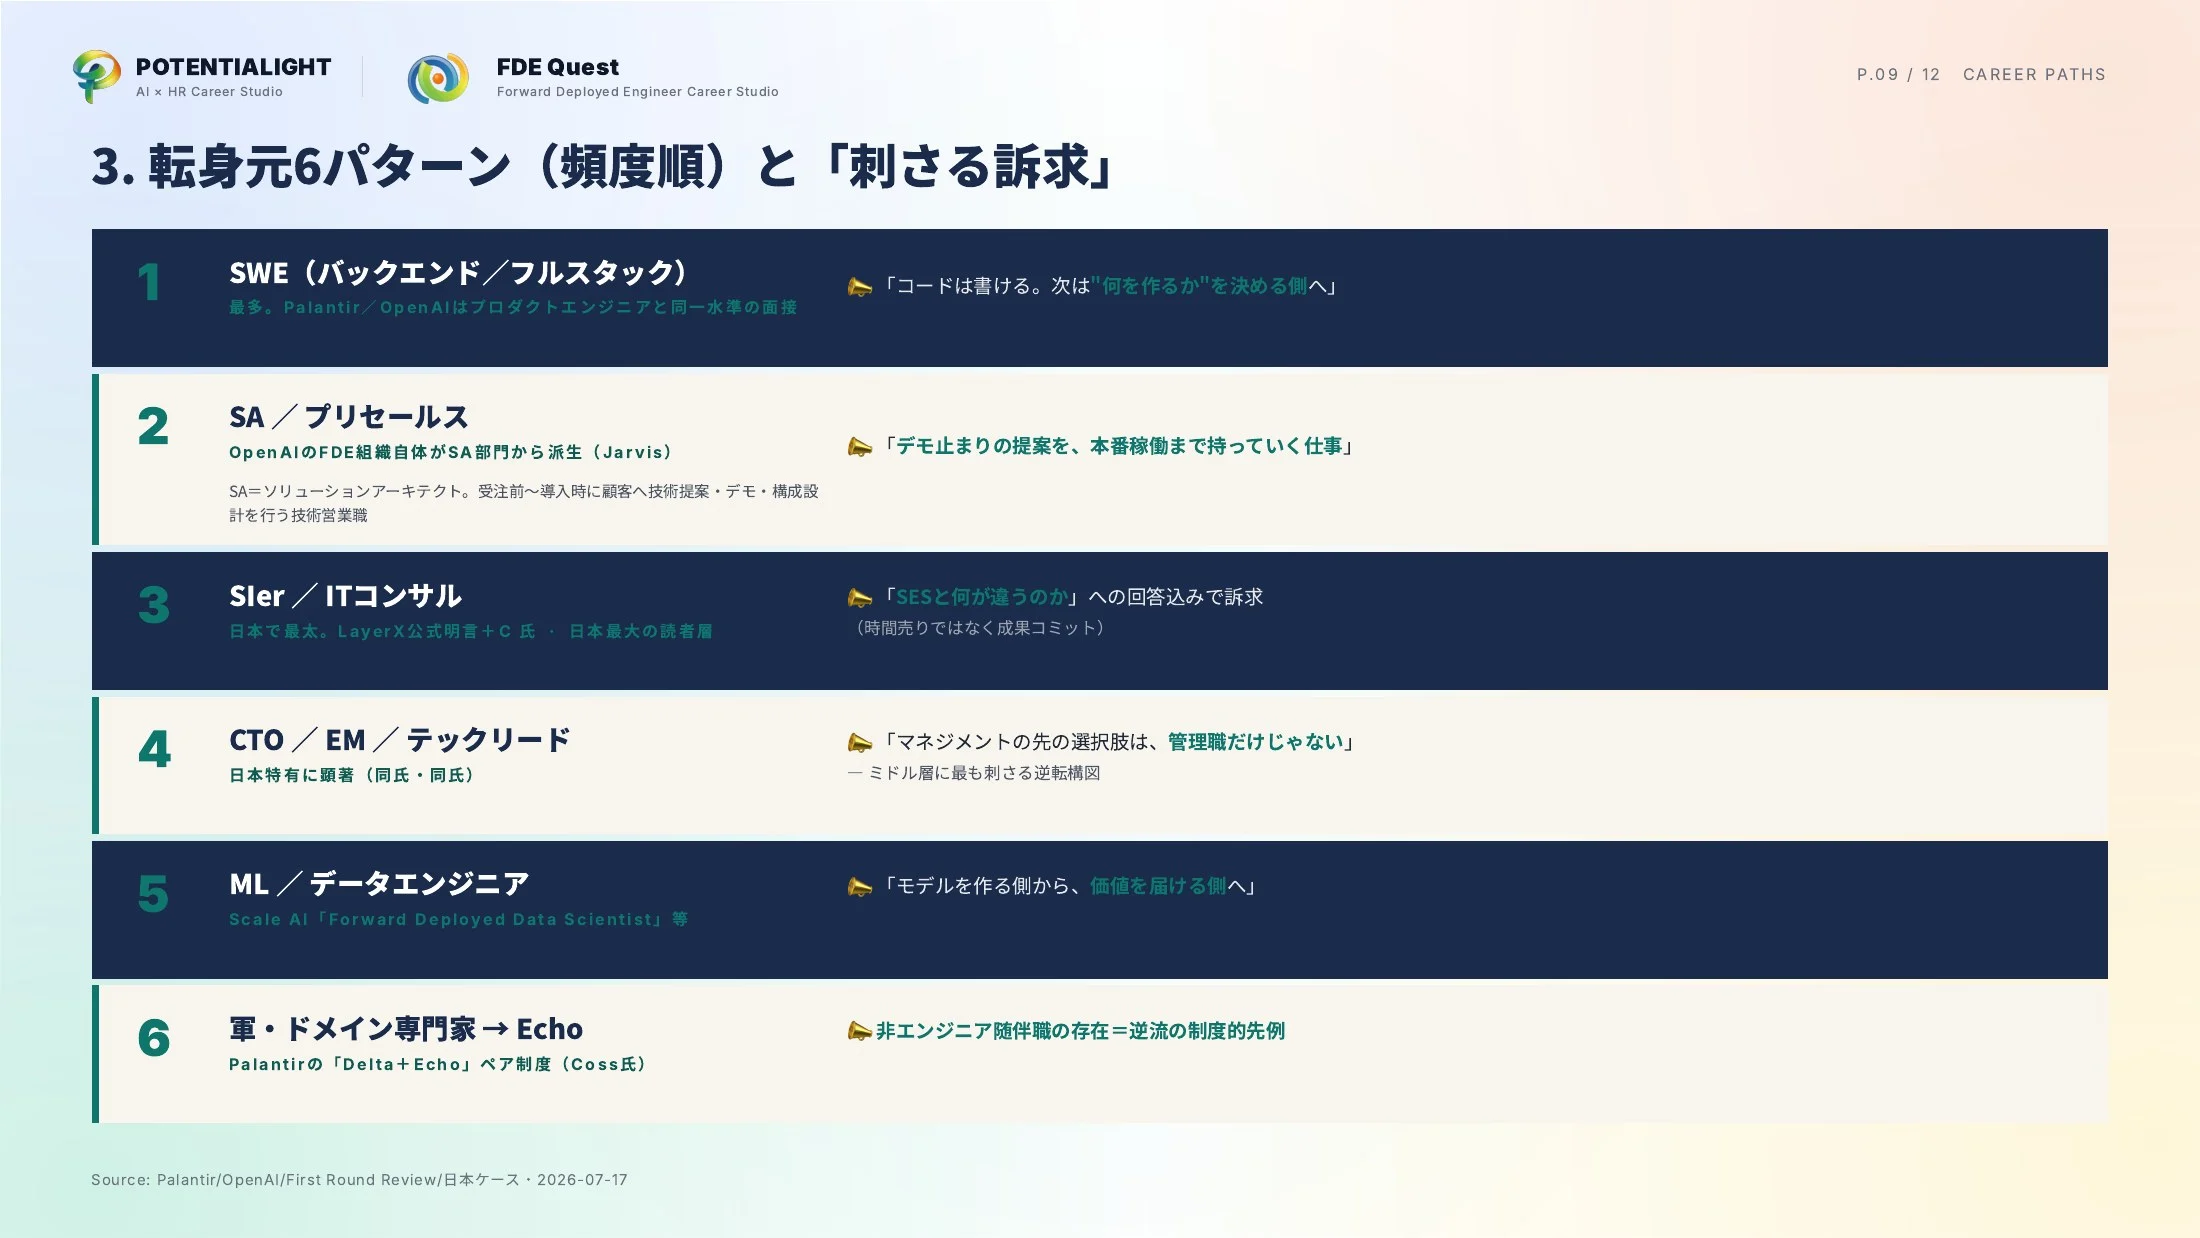The width and height of the screenshot is (2200, 1238).
Task: Click the FDE Quest circular logo
Action: (x=438, y=78)
